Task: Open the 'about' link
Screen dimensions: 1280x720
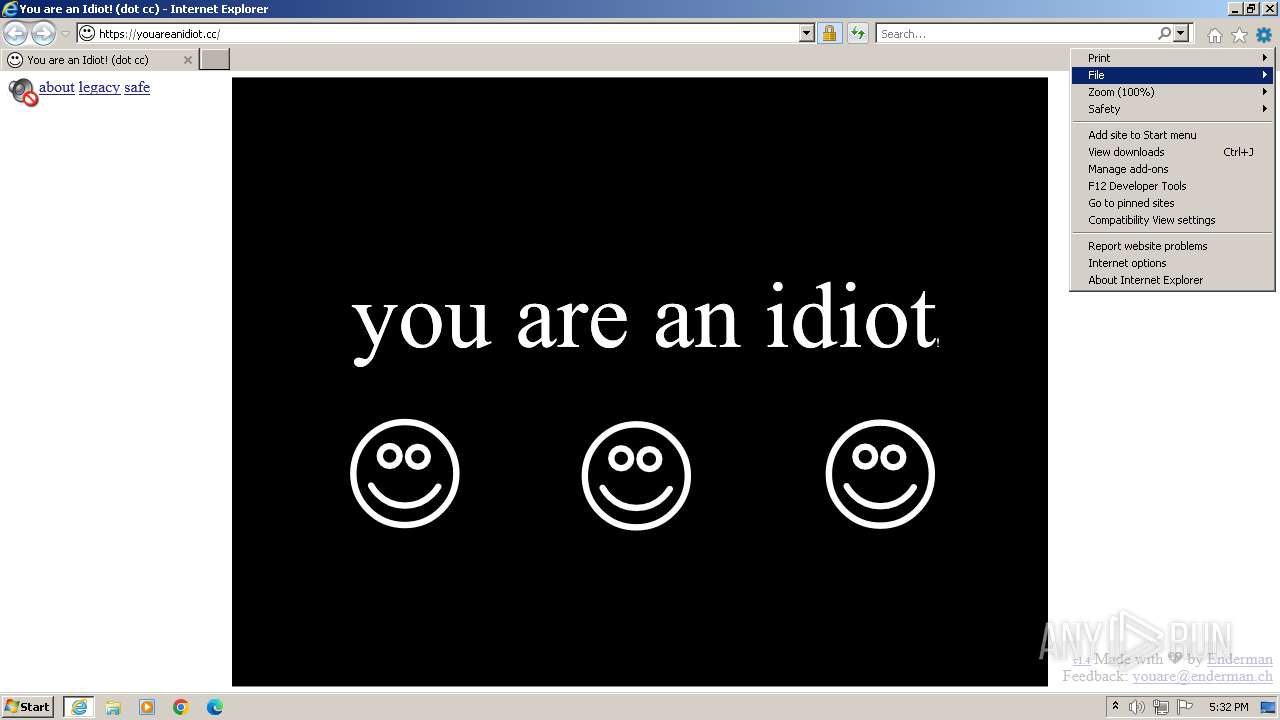Action: (x=57, y=87)
